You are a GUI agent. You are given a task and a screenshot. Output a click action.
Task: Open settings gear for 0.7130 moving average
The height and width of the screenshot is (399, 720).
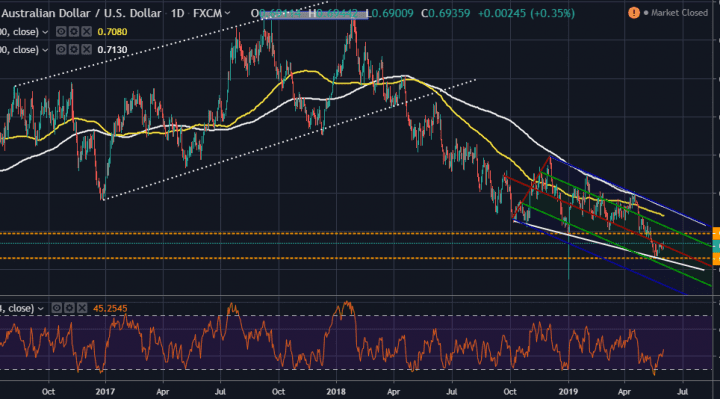click(73, 50)
